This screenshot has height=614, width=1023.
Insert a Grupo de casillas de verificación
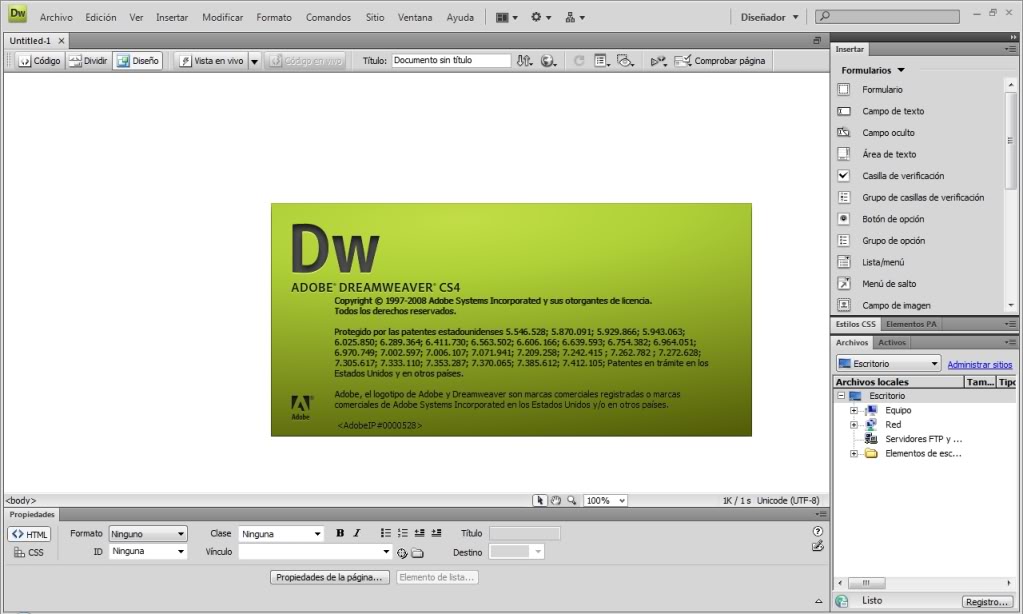tap(921, 197)
